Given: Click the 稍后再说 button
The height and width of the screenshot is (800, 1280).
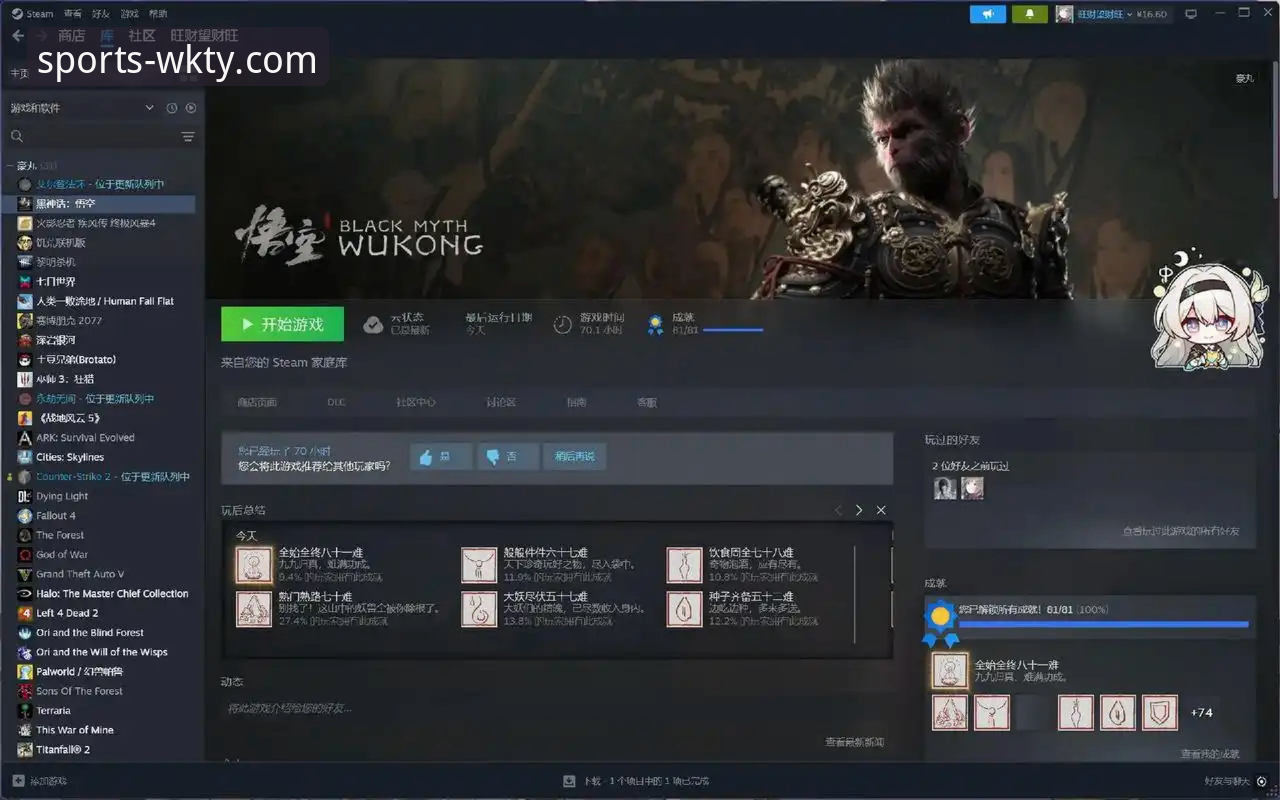Looking at the screenshot, I should 574,457.
